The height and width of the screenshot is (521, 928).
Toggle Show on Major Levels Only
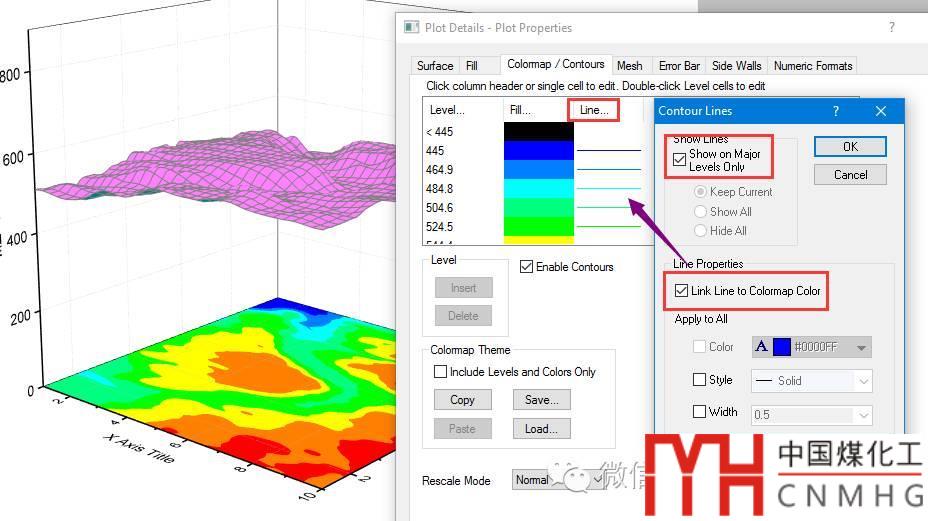pos(680,160)
